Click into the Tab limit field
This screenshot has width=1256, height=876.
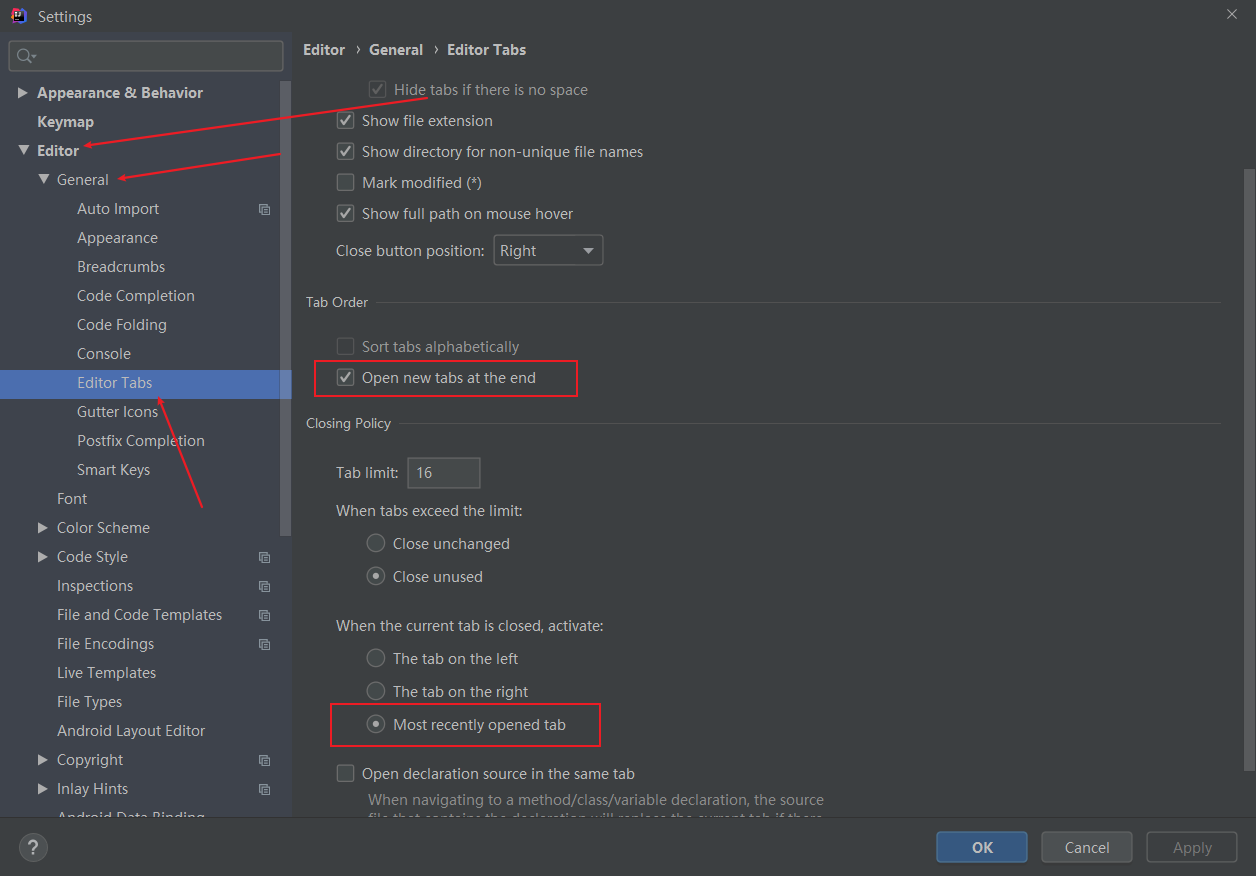(x=444, y=473)
